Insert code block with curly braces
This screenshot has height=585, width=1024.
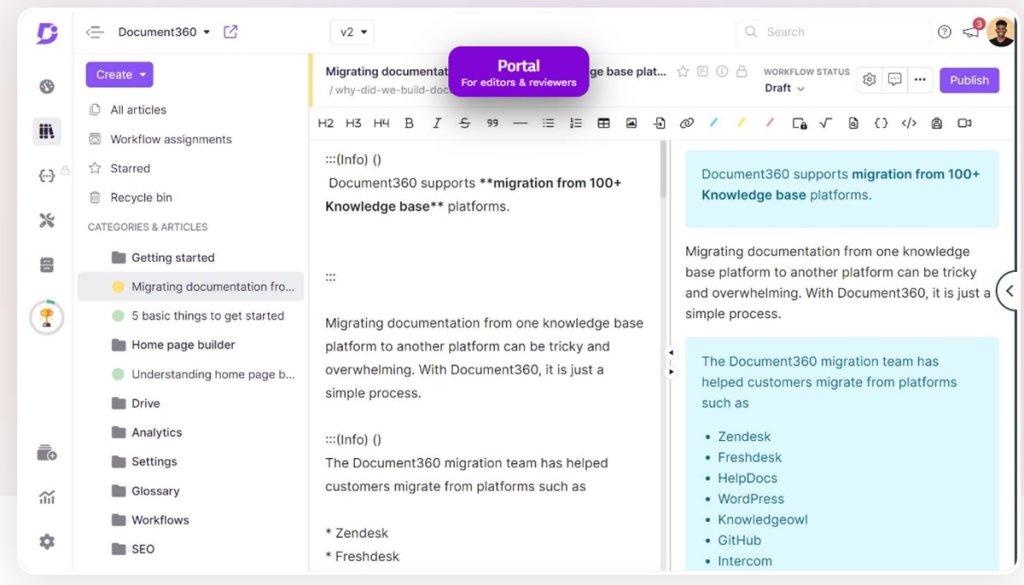[881, 123]
